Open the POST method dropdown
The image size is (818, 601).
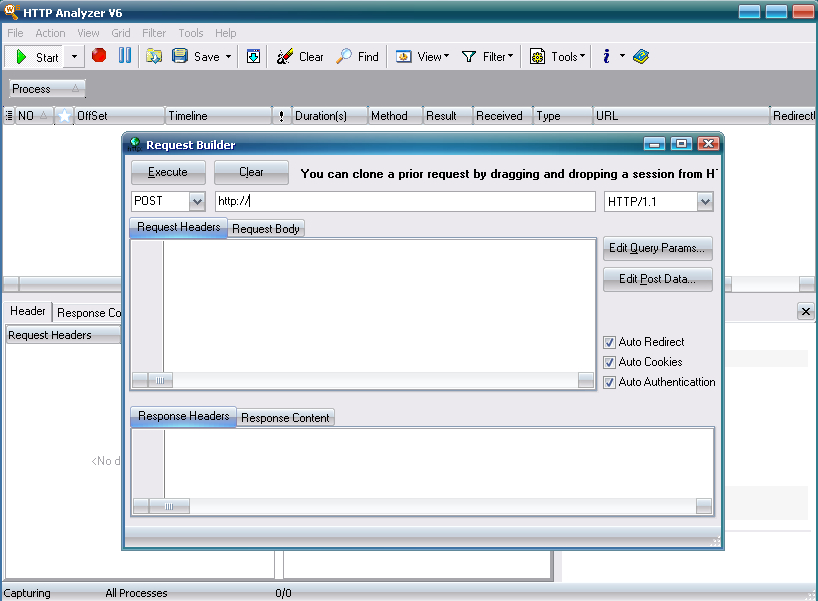click(197, 201)
